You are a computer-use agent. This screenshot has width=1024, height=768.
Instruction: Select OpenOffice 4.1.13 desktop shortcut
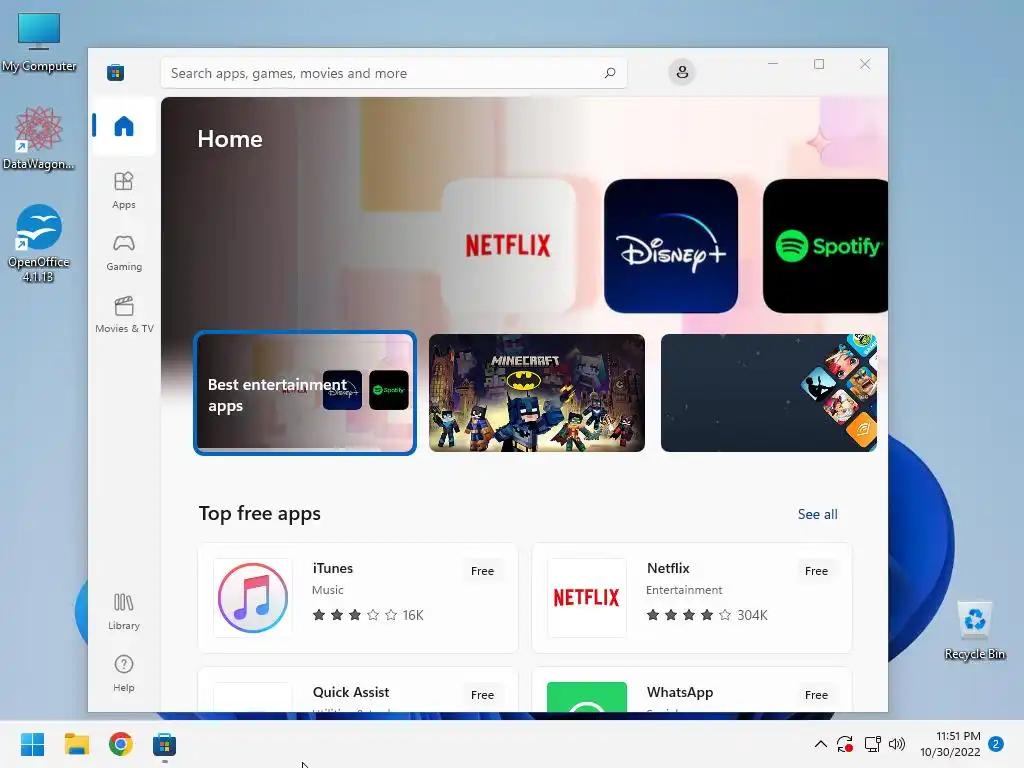pyautogui.click(x=39, y=244)
